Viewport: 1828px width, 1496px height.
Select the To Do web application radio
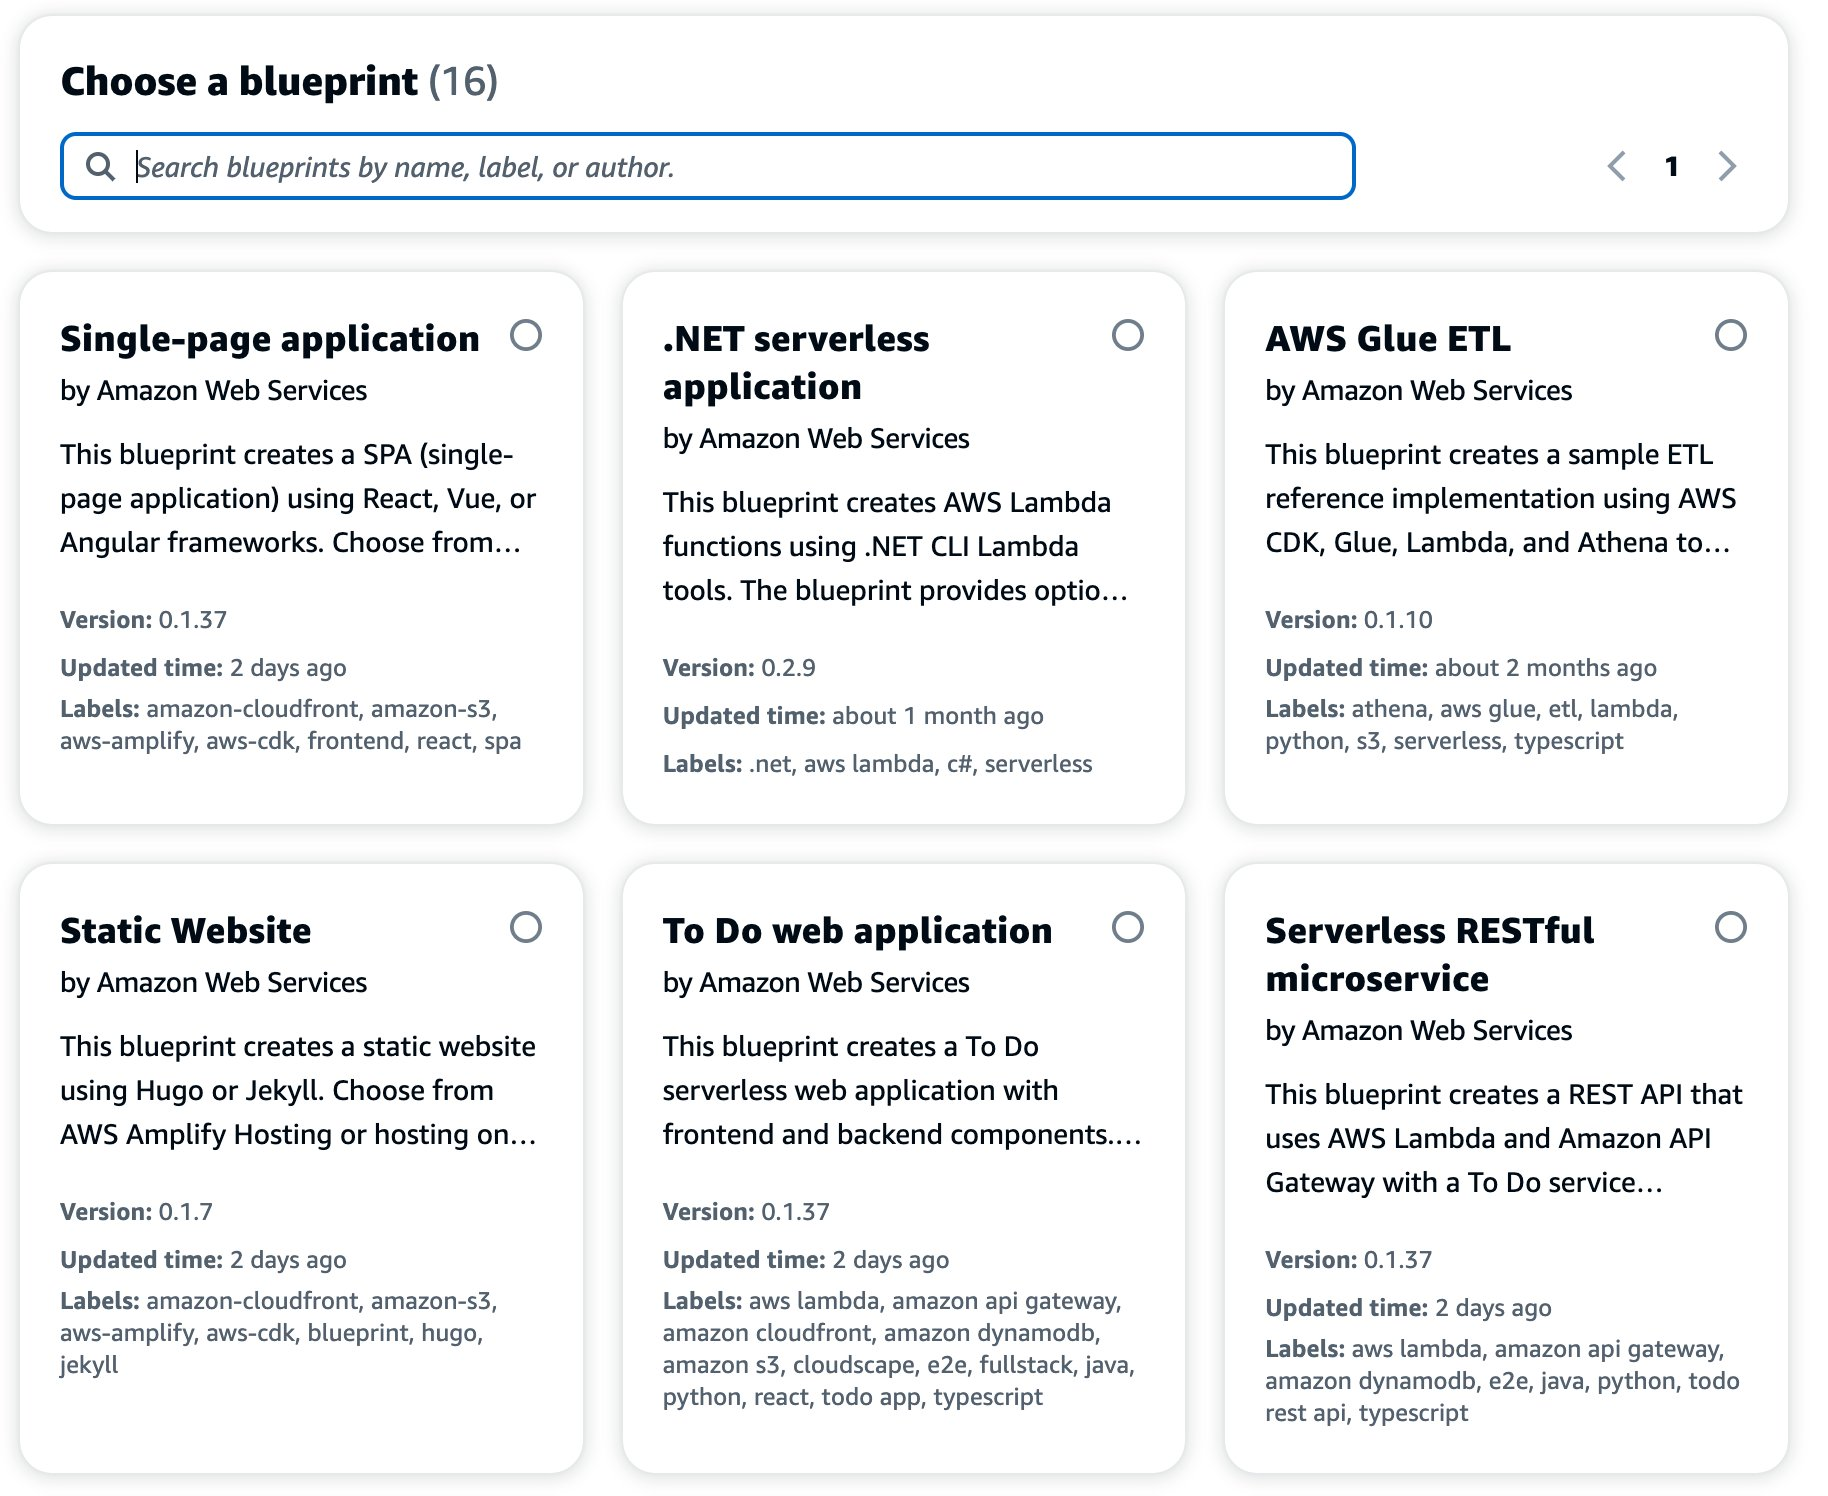pos(1127,927)
